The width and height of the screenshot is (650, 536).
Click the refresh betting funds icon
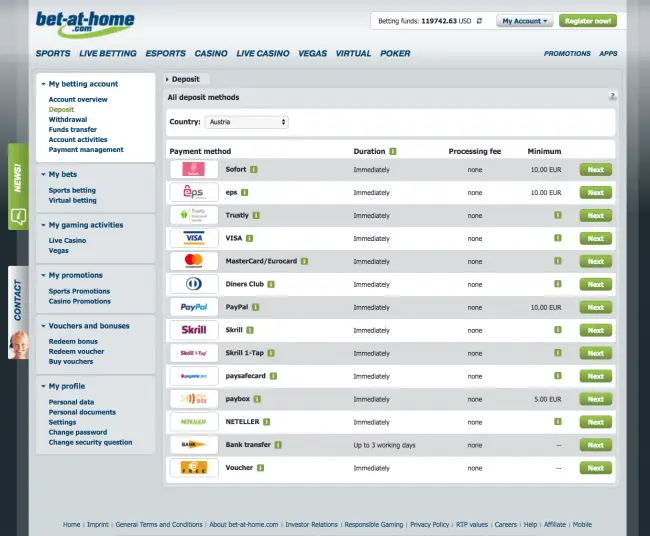(x=479, y=20)
